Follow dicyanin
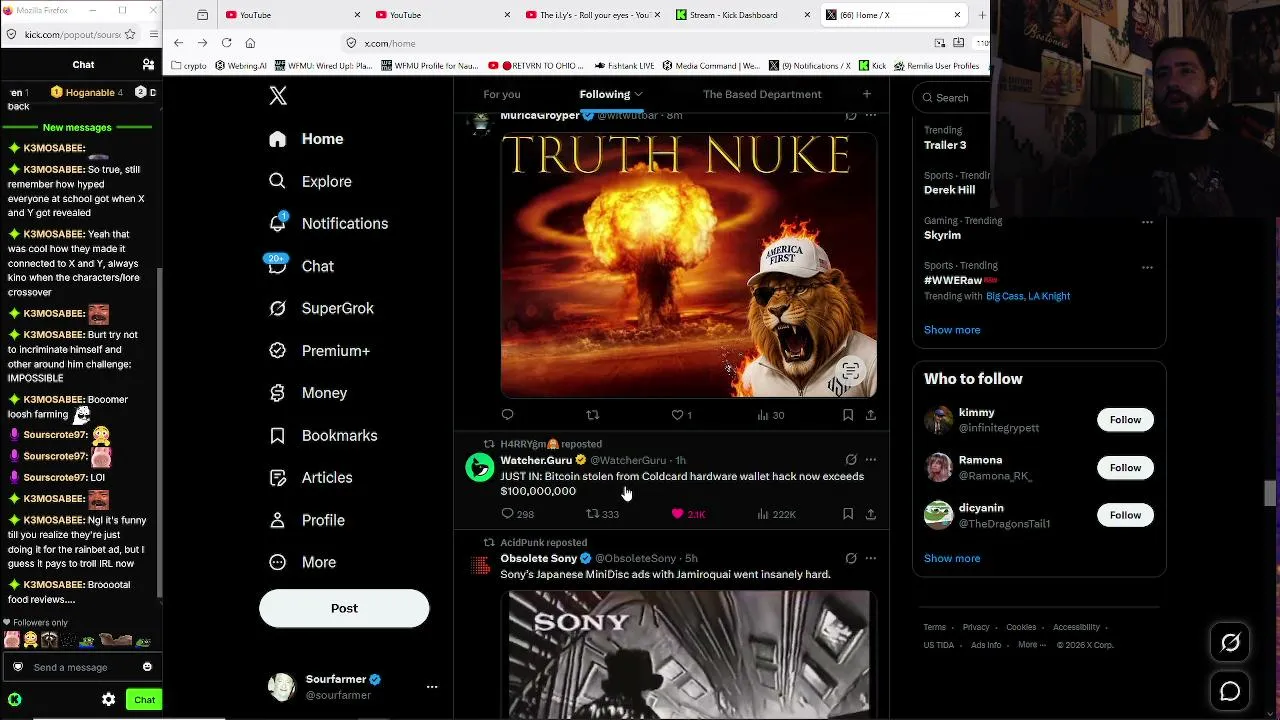 tap(1125, 515)
